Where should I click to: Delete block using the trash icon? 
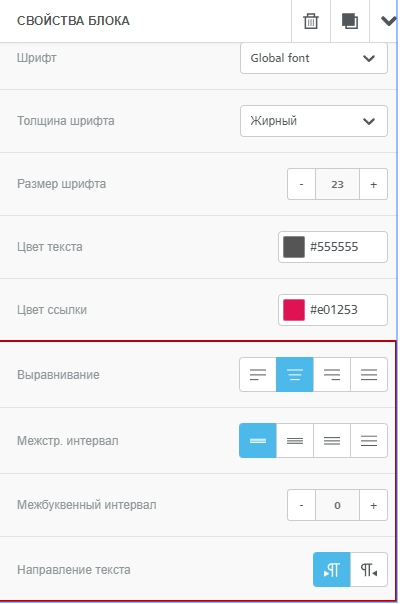311,21
